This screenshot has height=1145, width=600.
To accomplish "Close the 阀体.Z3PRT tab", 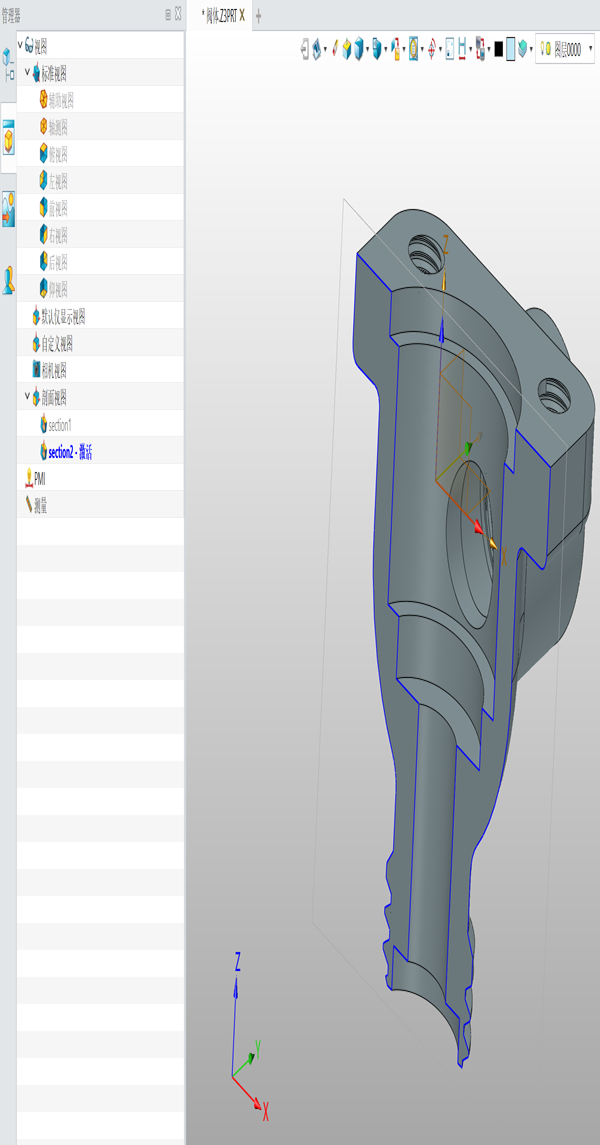I will [x=242, y=15].
